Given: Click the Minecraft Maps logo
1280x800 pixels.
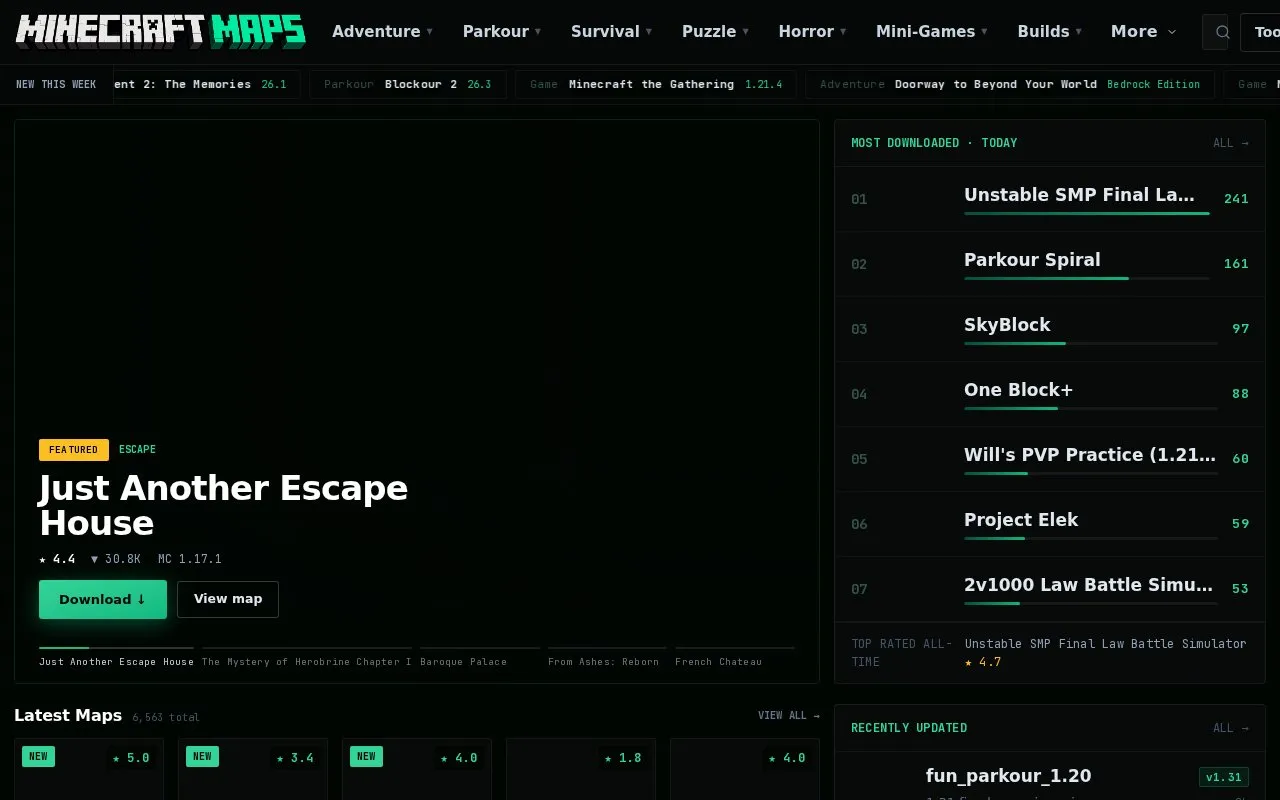Looking at the screenshot, I should pos(161,31).
